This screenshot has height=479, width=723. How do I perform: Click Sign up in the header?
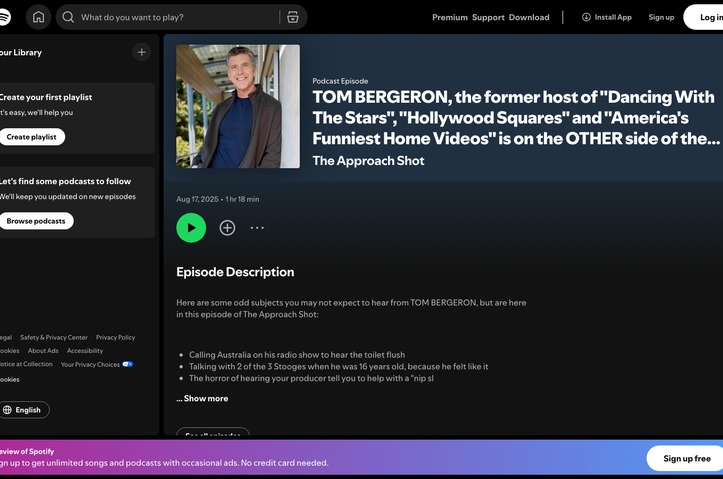[661, 17]
